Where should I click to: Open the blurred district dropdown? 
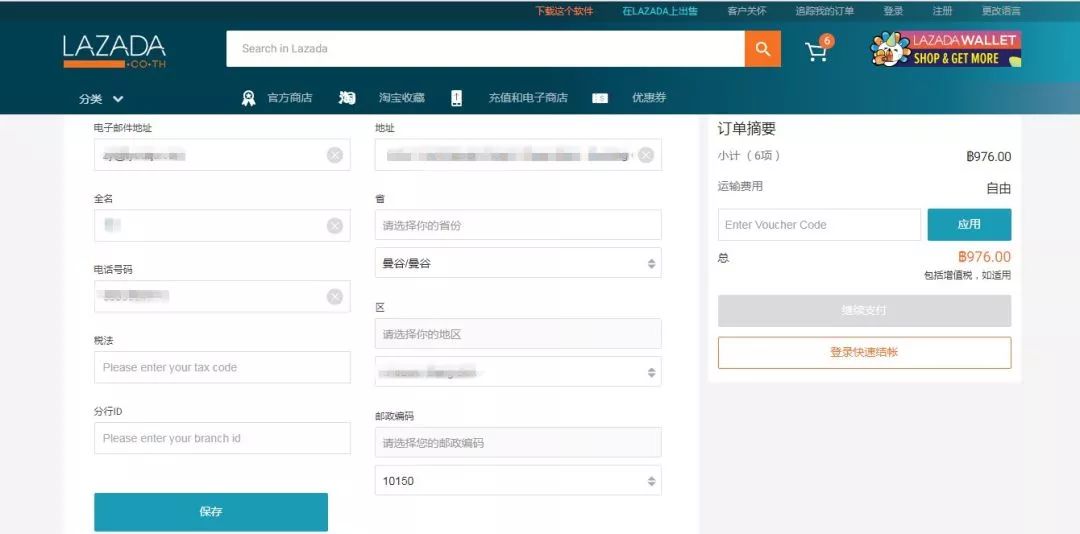pos(518,372)
